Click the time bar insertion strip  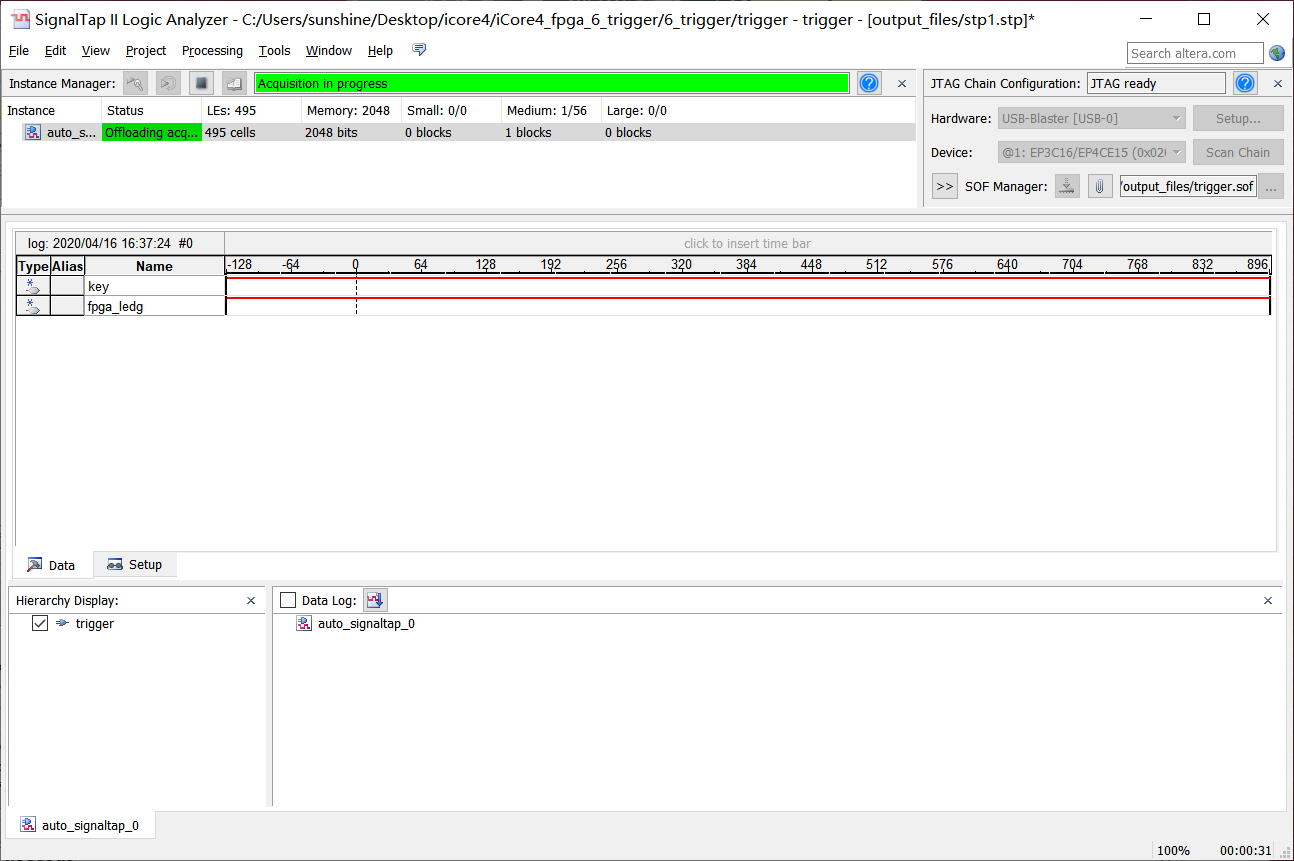747,243
